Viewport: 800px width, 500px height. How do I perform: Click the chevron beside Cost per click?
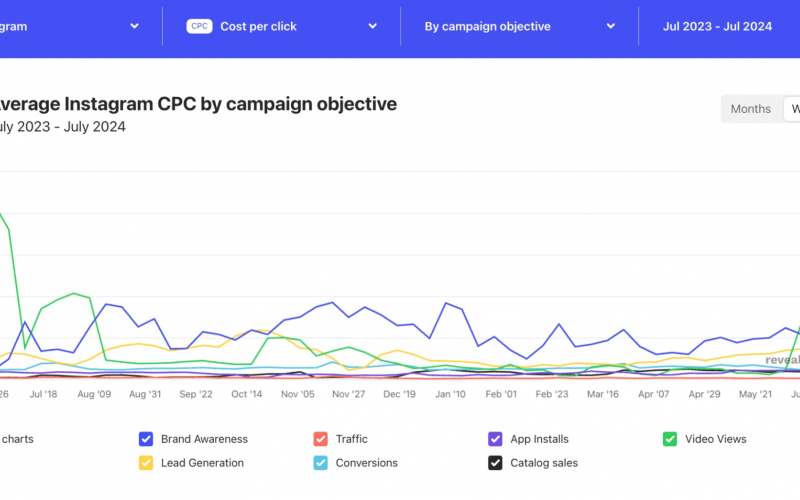click(372, 26)
